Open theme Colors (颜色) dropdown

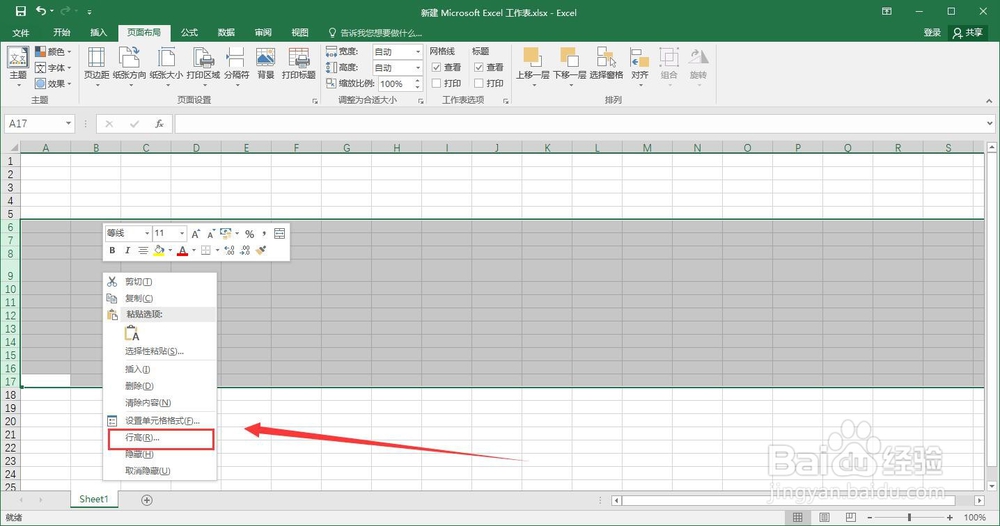click(53, 52)
